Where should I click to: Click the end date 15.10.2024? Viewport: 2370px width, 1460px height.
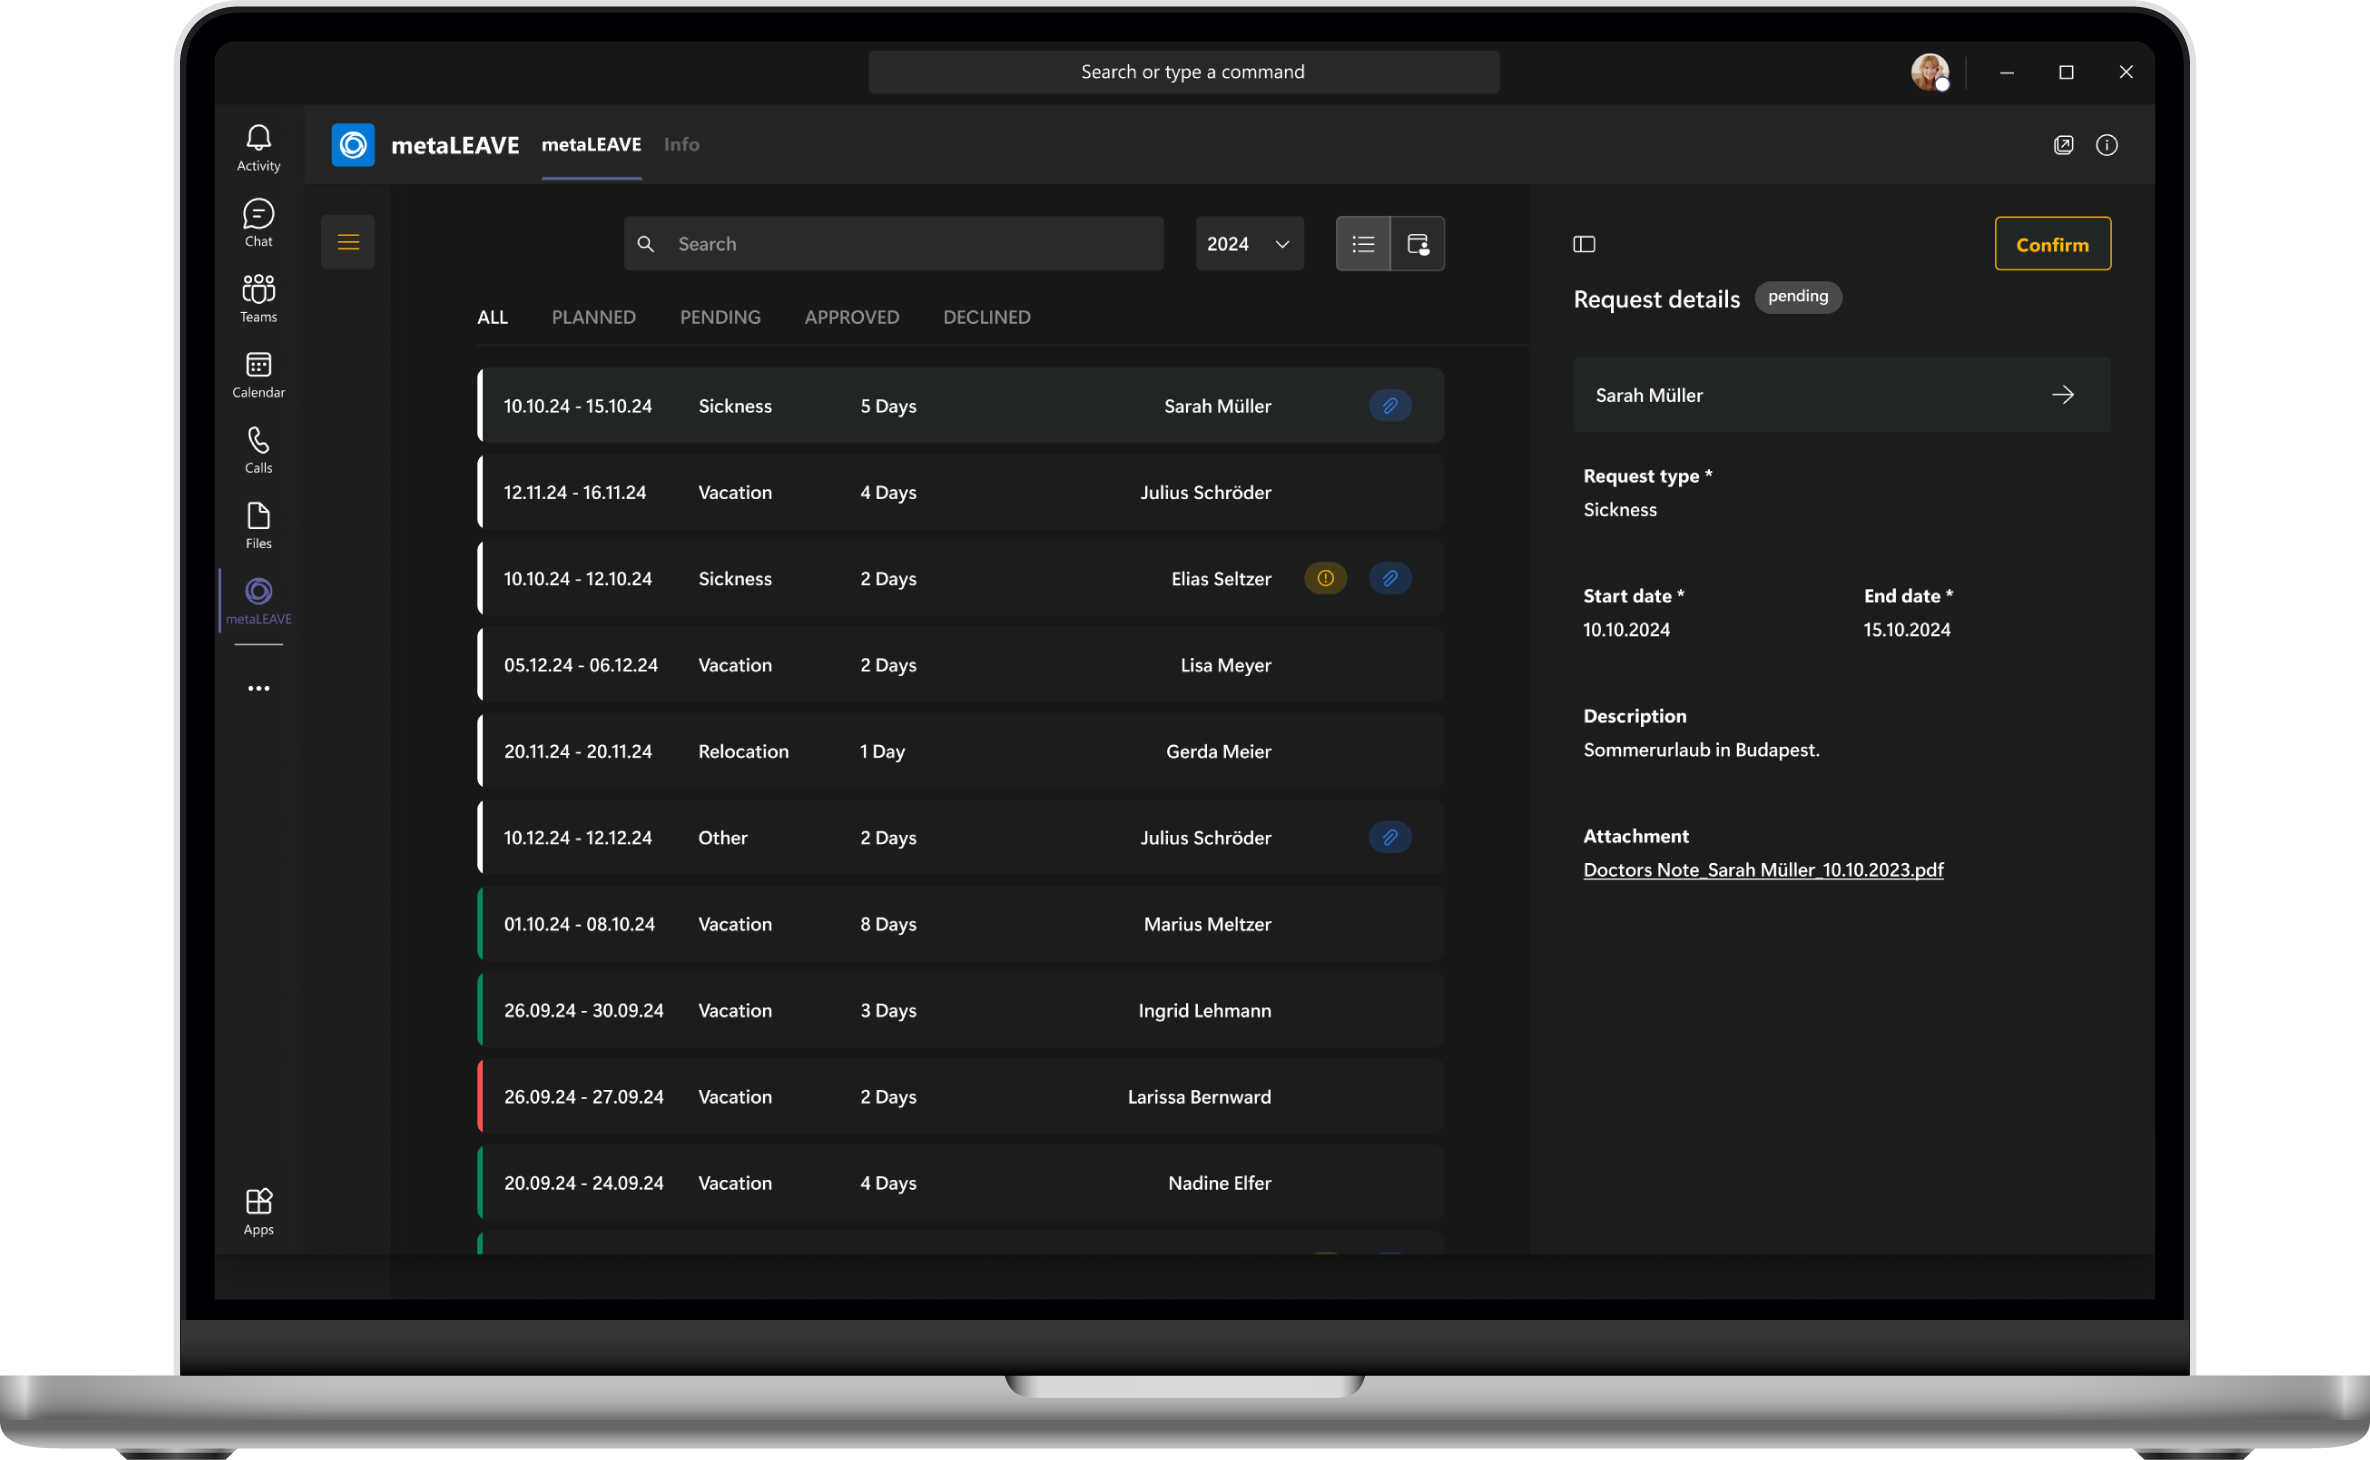pos(1906,630)
